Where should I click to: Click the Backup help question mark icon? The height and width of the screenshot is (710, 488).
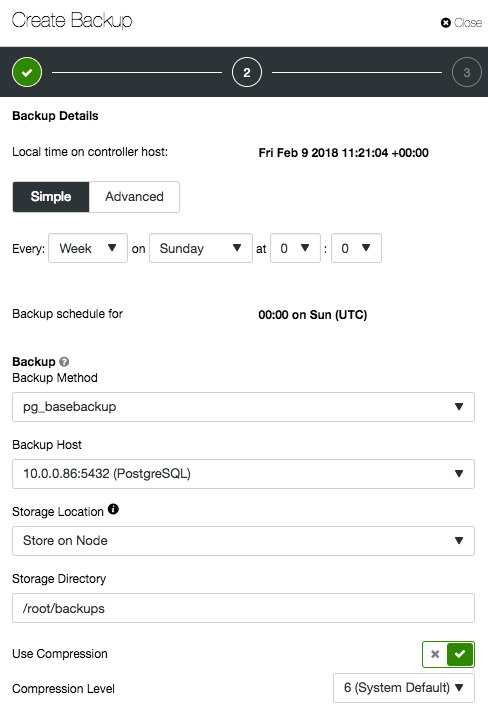click(64, 362)
